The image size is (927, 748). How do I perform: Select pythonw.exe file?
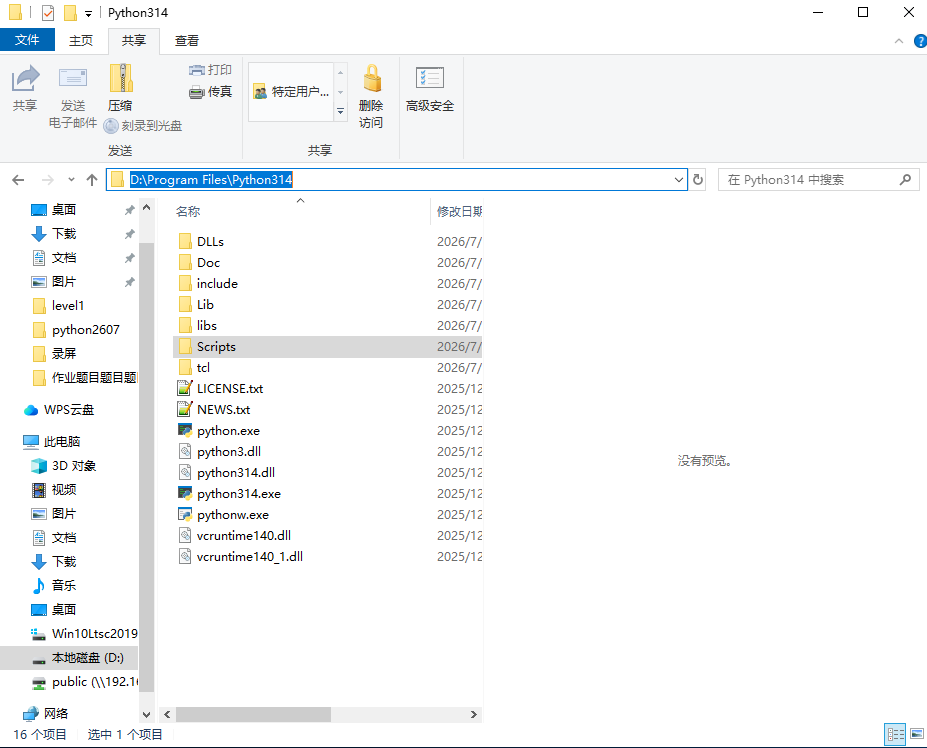point(233,514)
